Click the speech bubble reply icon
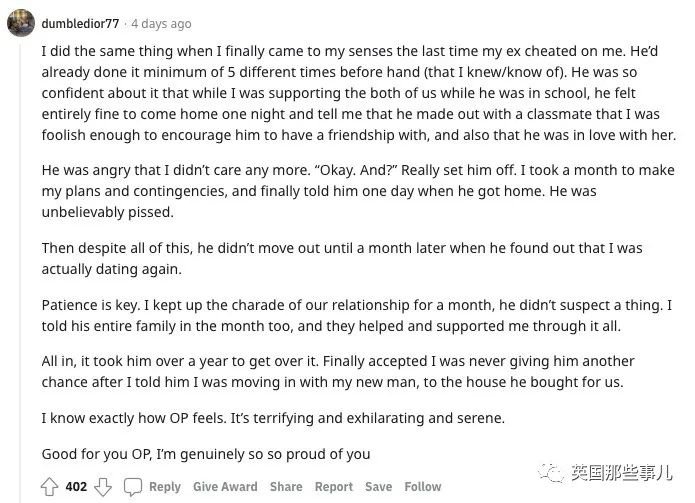The height and width of the screenshot is (503, 695). click(x=133, y=487)
